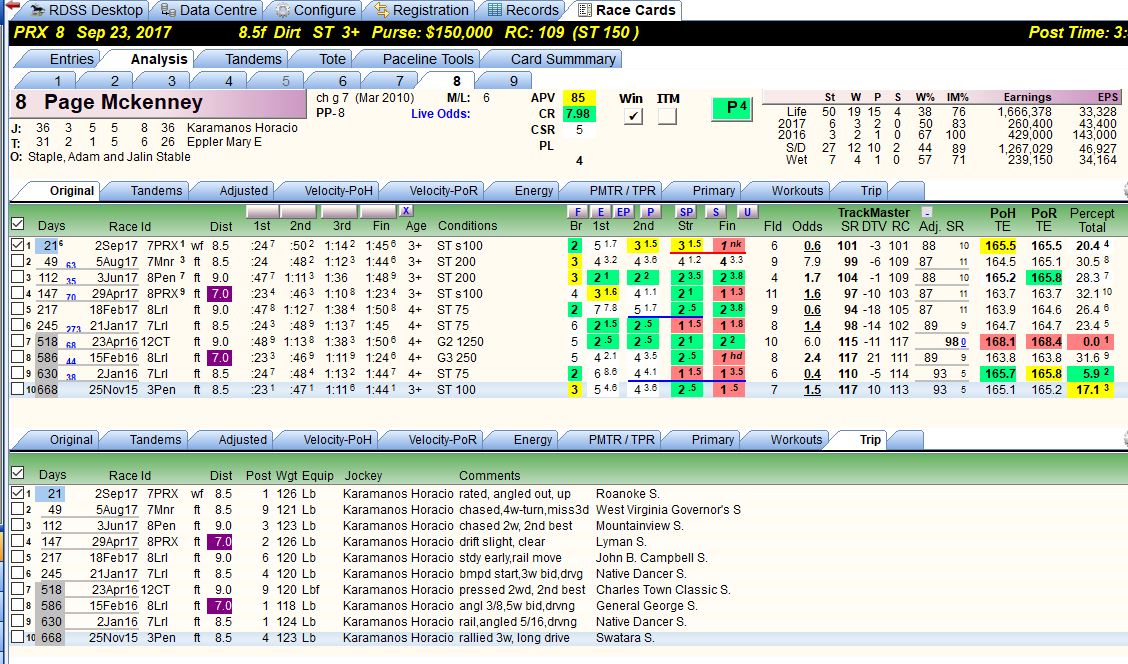Click the SP running-style filter button

(x=686, y=212)
